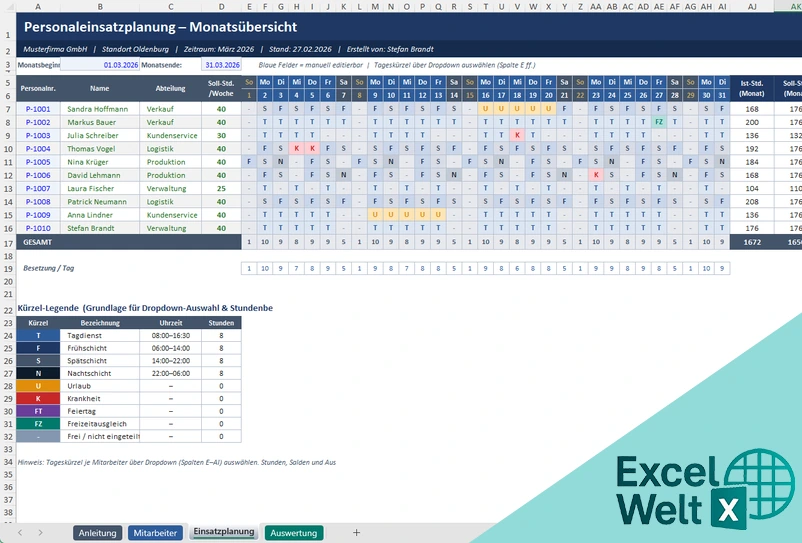Click the name Patrick Neumann
Image resolution: width=802 pixels, height=543 pixels.
97,202
